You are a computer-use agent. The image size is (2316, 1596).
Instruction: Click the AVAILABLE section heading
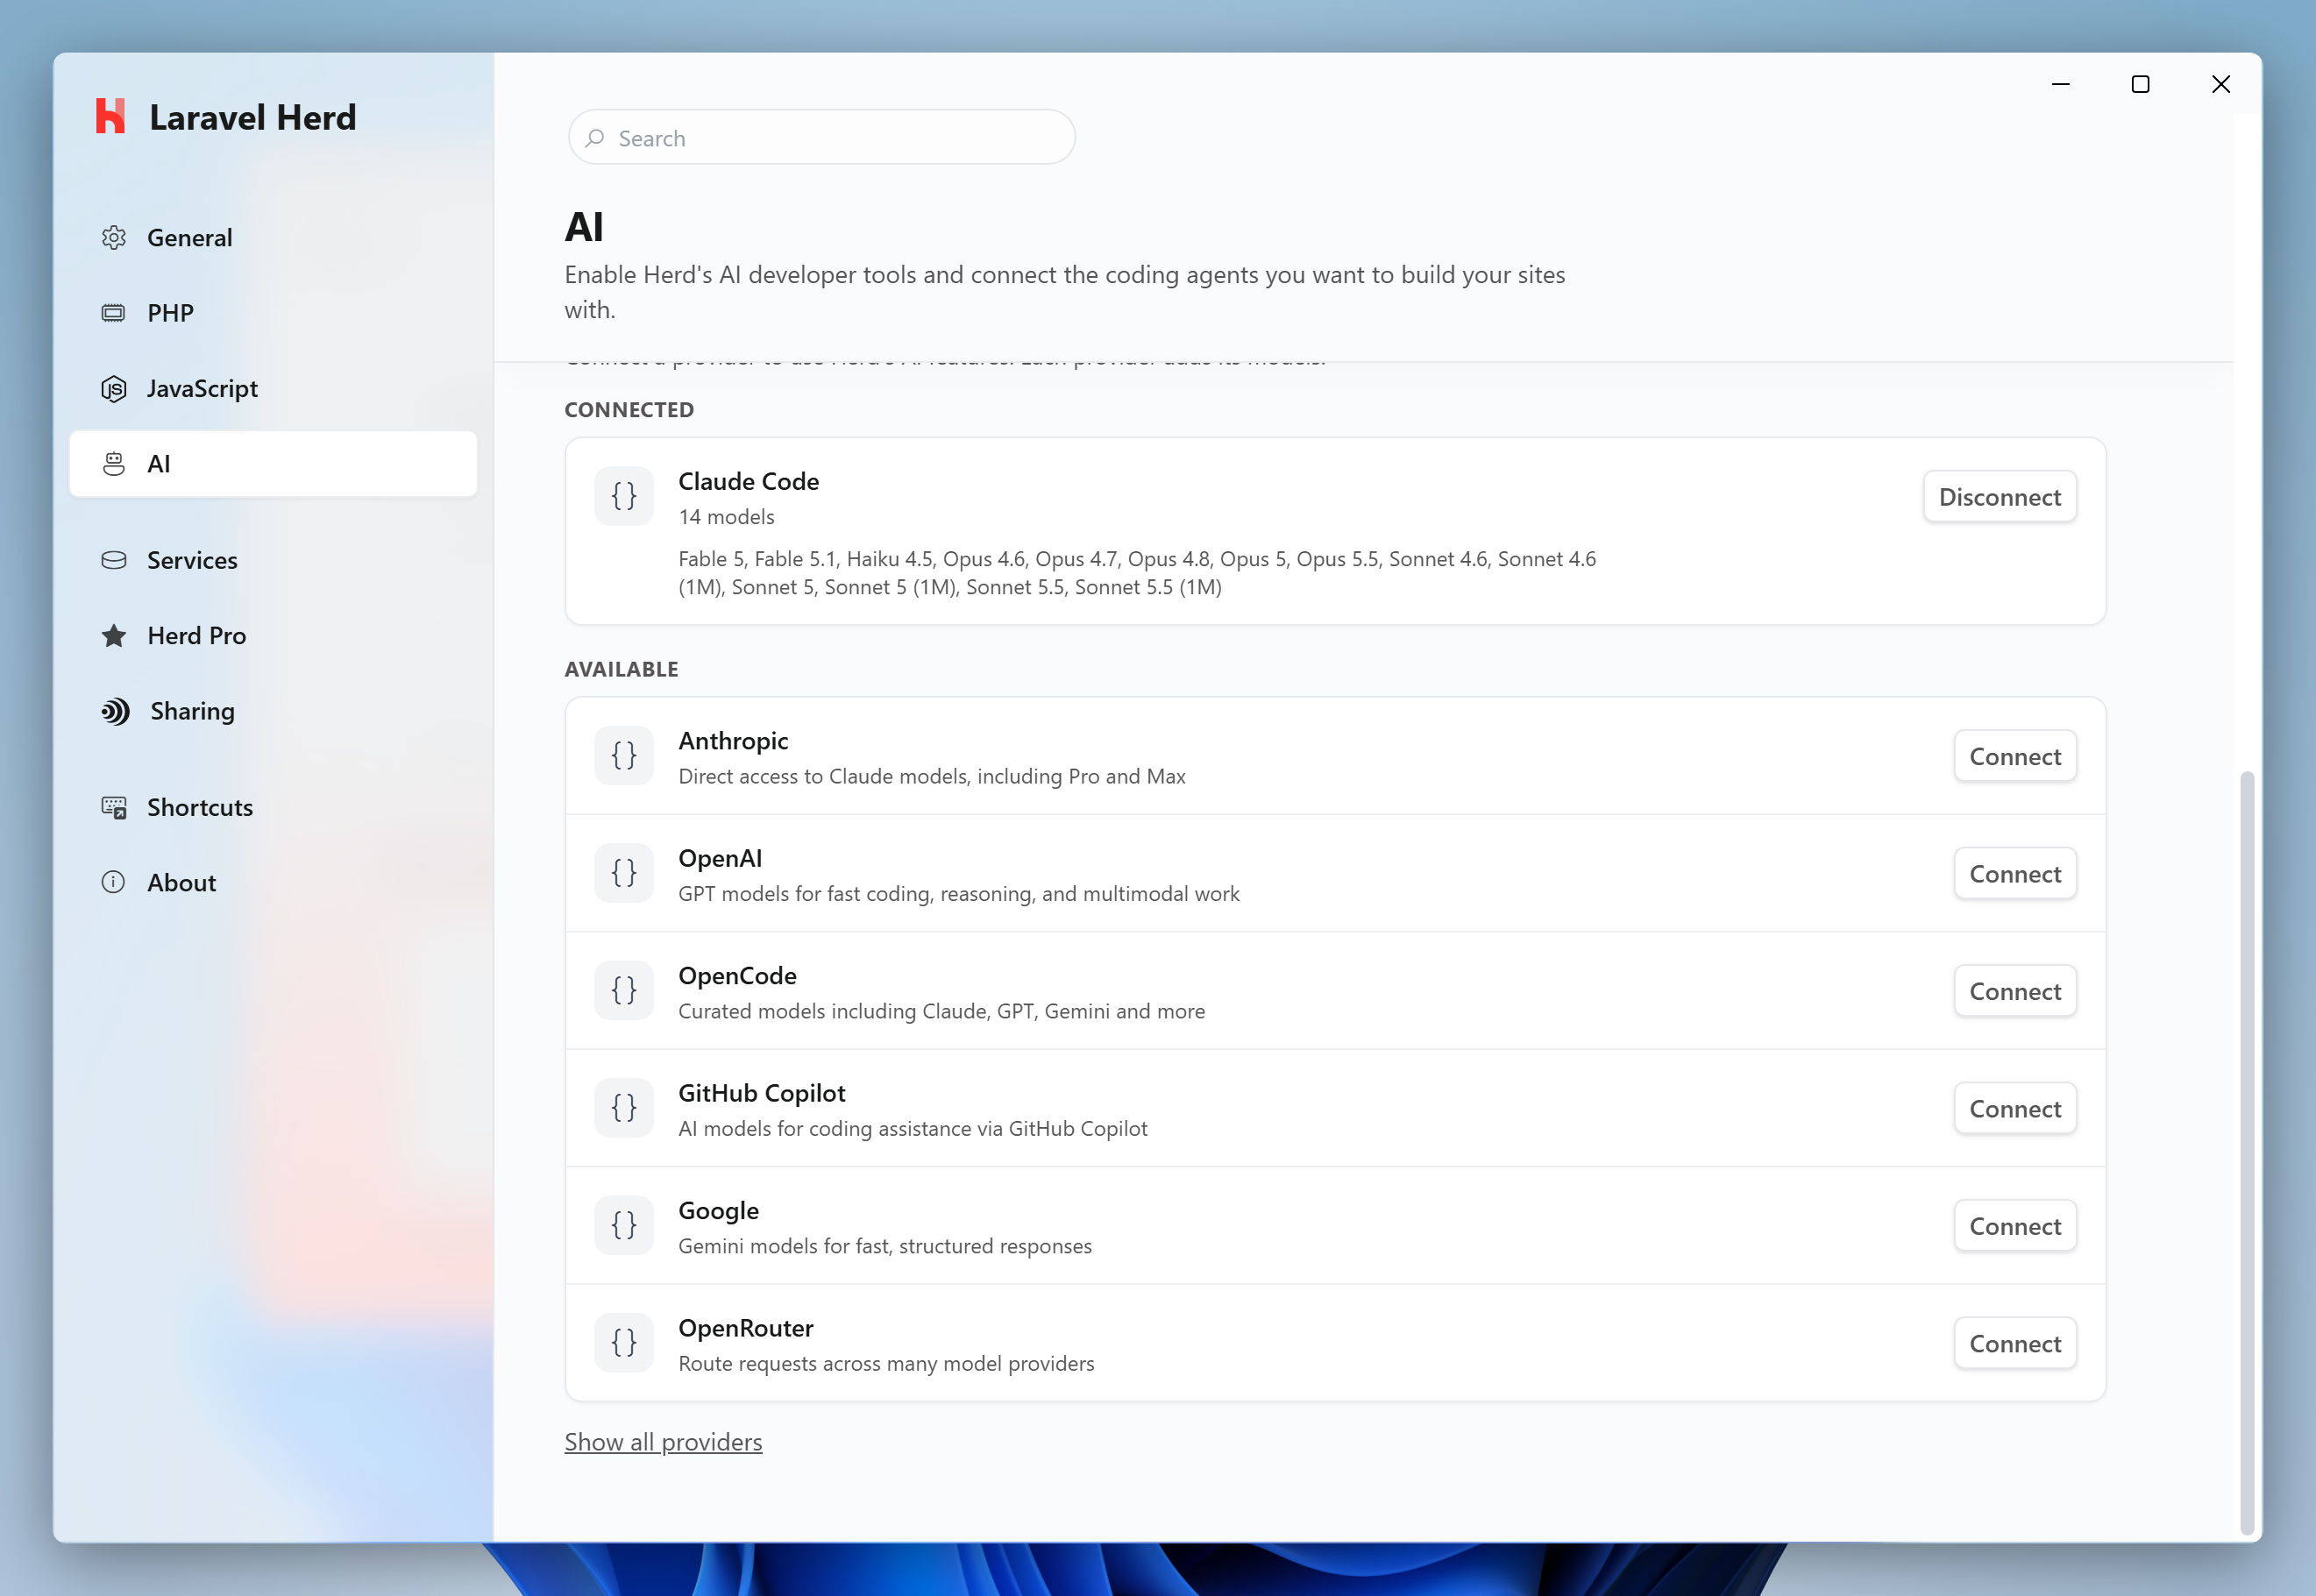[622, 670]
